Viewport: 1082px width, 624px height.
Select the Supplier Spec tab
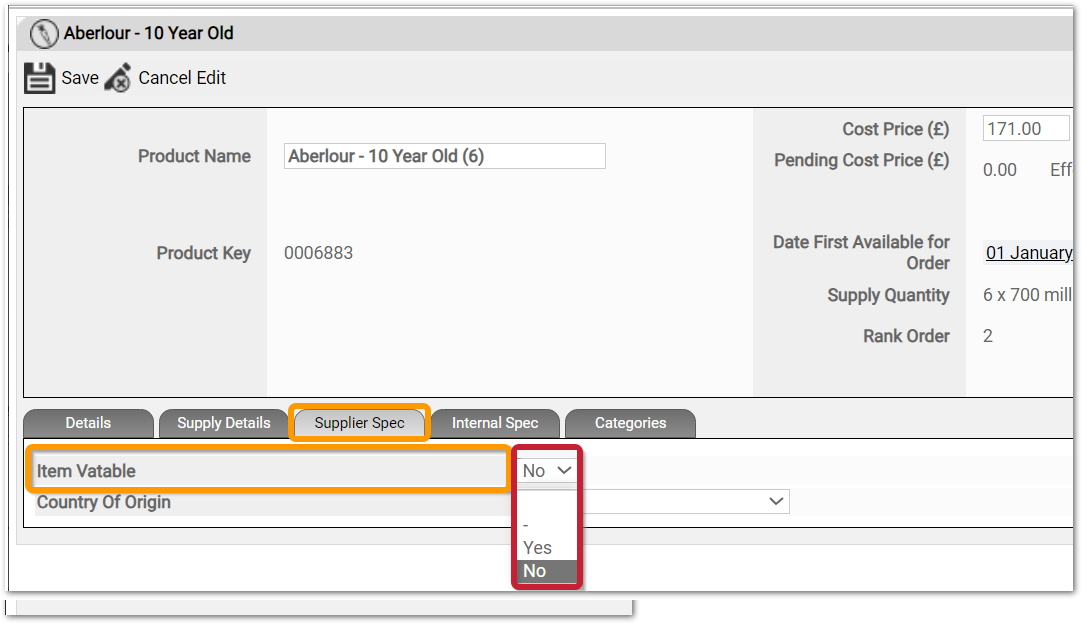pos(360,423)
